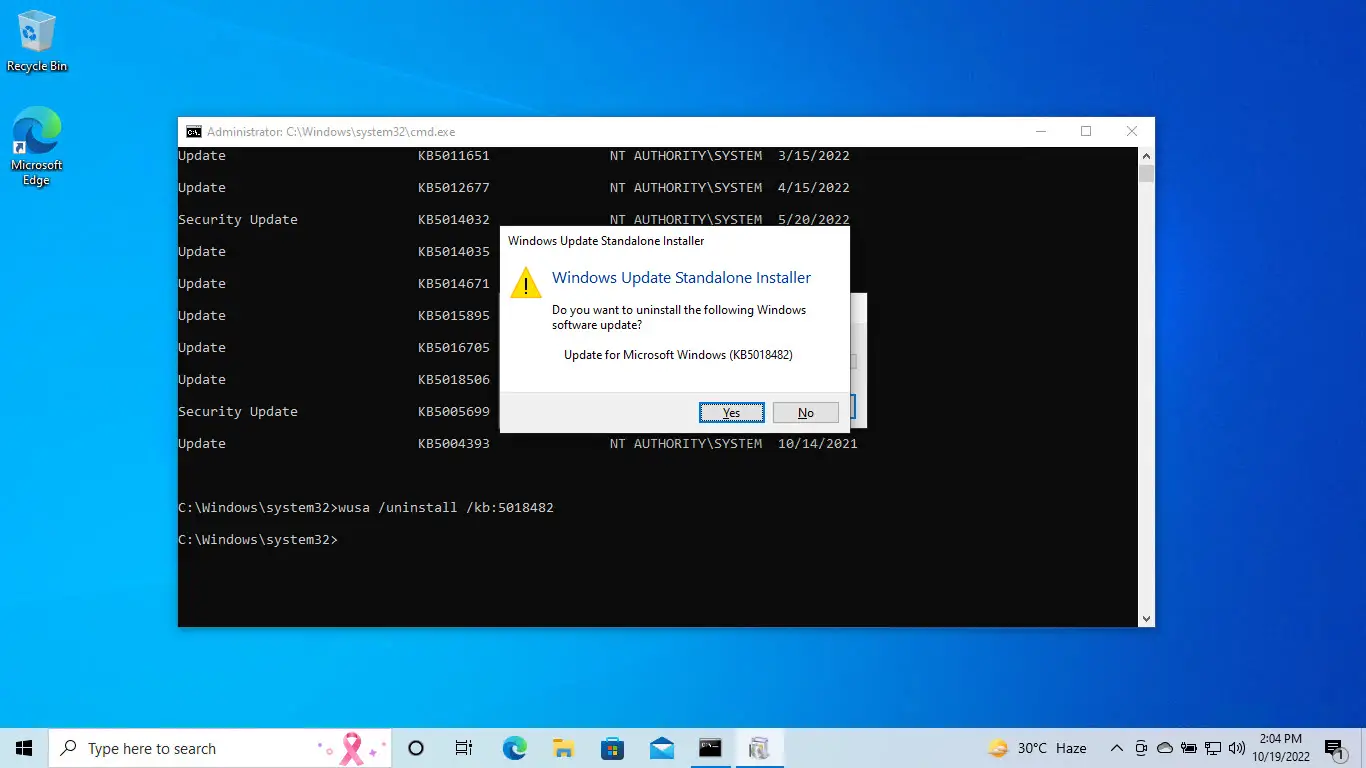Open weather widget showing 30°C Haze
1366x768 pixels.
[1037, 748]
